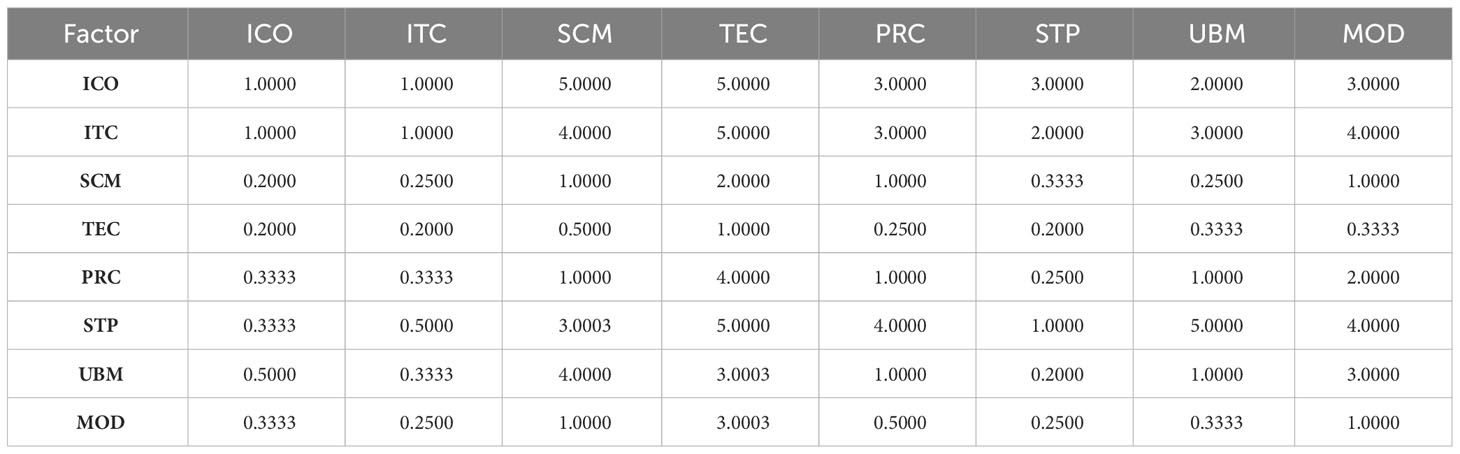Screen dimensions: 1460x454
Task: Select the MOD row's PRC column value
Action: click(901, 423)
